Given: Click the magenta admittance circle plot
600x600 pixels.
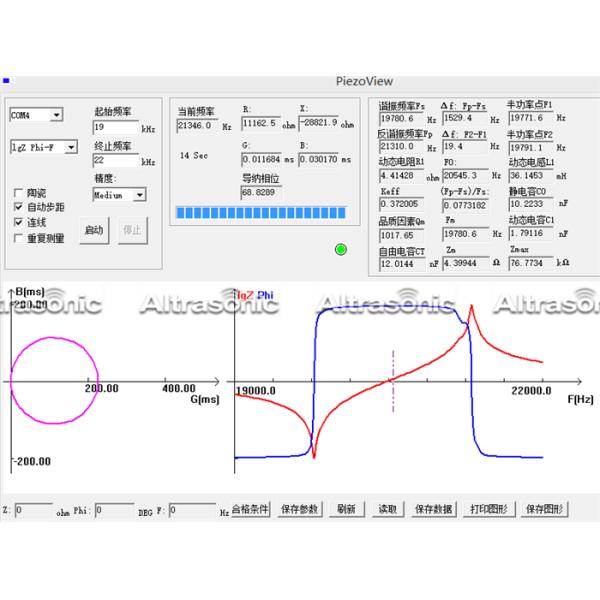Looking at the screenshot, I should pyautogui.click(x=54, y=380).
